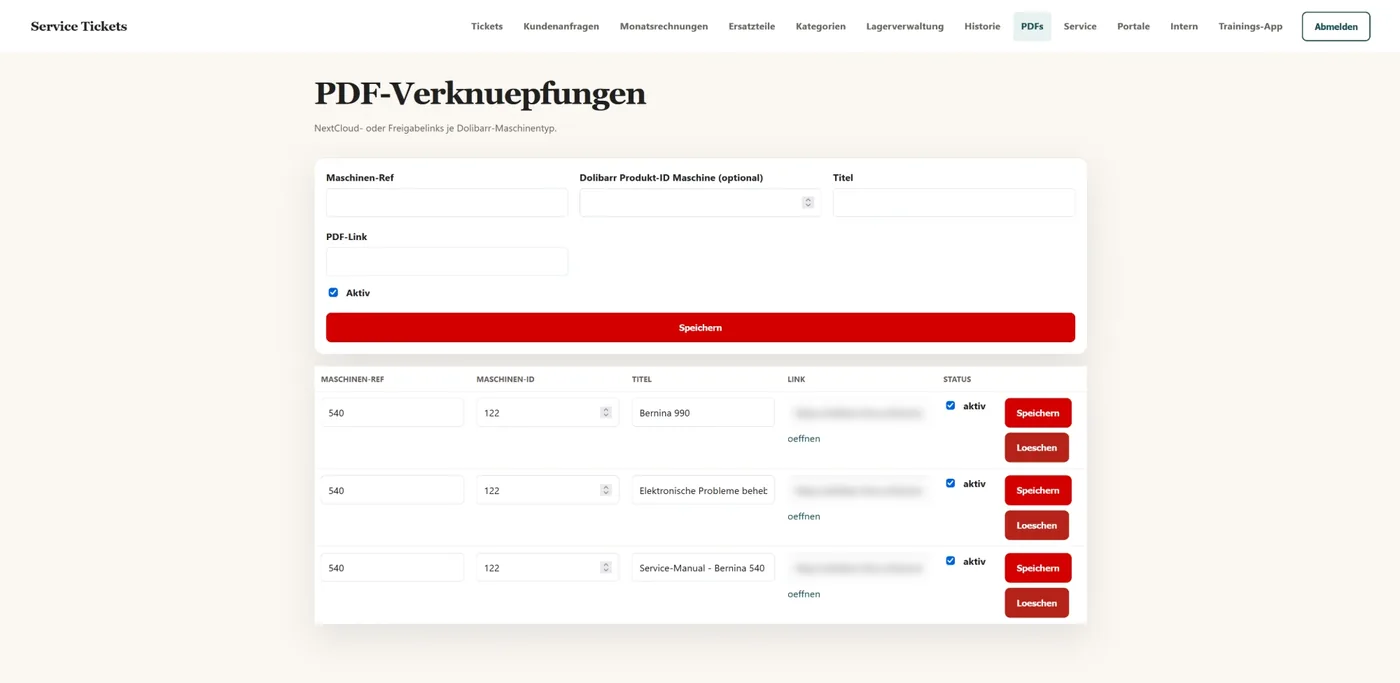Edit Maschinen-Ref of Elektronische Probleme row
This screenshot has width=1400, height=683.
(392, 490)
